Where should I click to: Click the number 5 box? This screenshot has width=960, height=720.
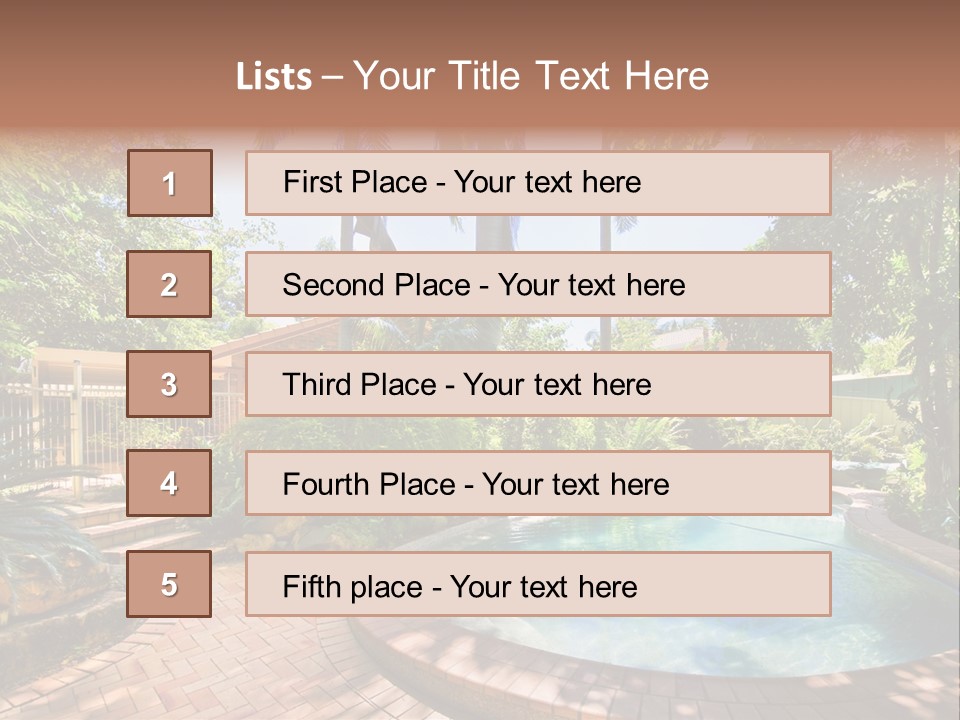tap(169, 584)
